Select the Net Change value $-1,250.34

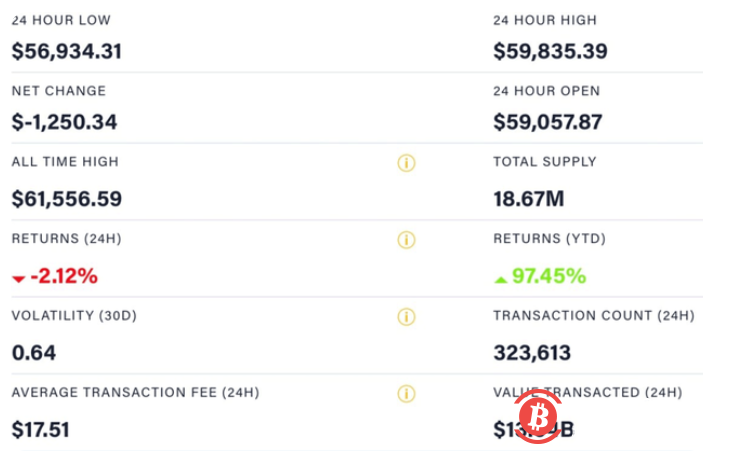tap(64, 122)
